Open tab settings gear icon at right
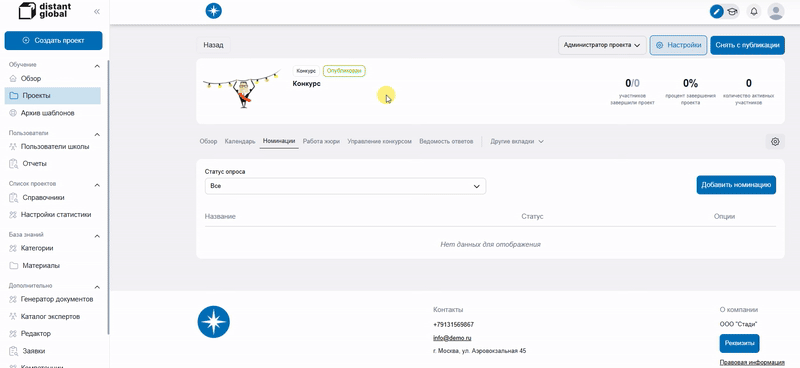The height and width of the screenshot is (368, 800). (x=775, y=142)
